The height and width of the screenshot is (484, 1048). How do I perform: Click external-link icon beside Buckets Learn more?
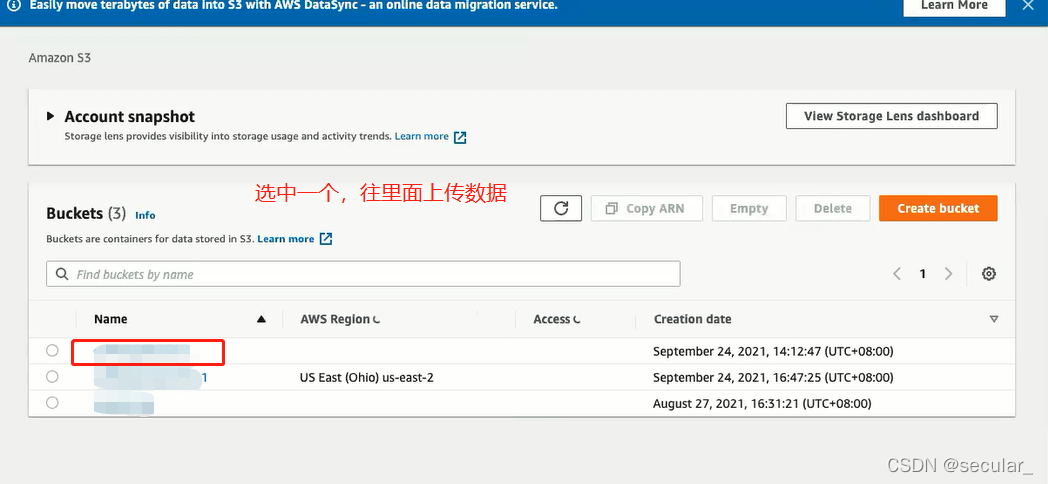[x=325, y=239]
